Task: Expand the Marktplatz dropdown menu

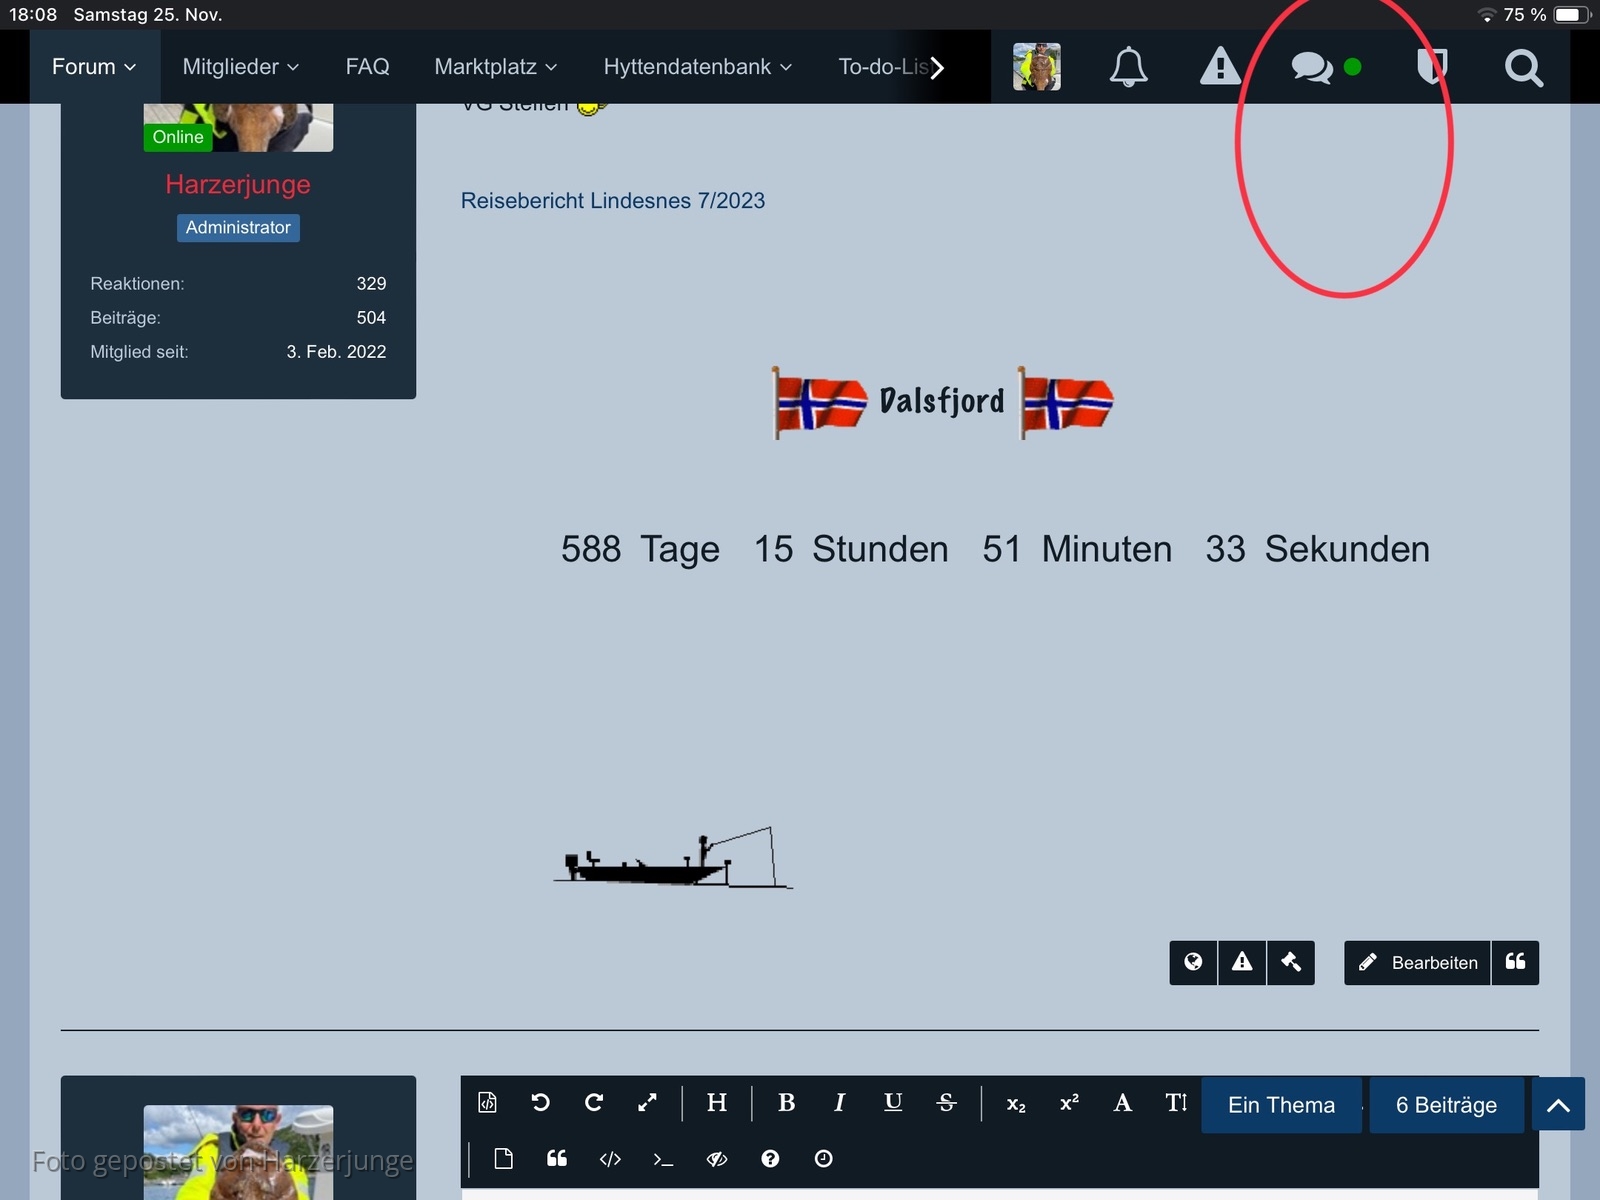Action: [495, 67]
